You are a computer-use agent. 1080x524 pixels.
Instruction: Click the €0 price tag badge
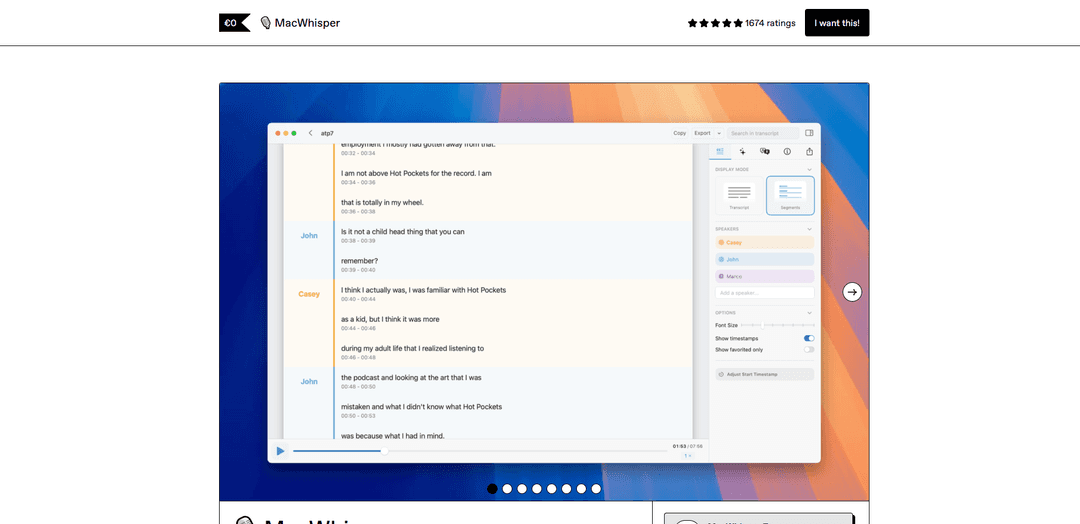(x=234, y=23)
